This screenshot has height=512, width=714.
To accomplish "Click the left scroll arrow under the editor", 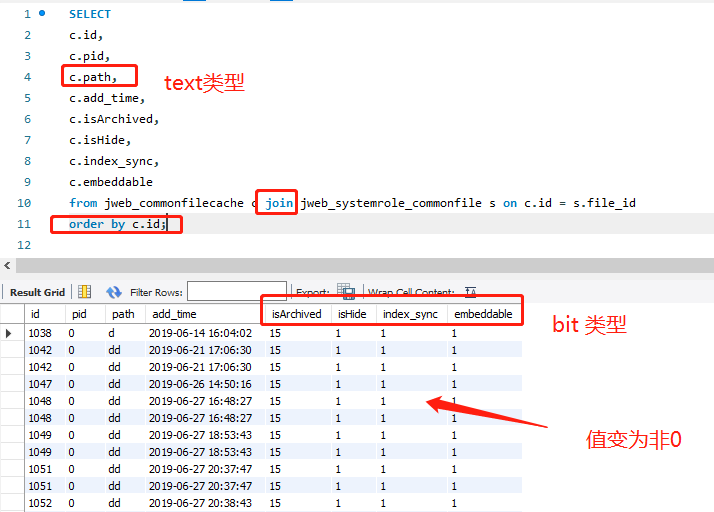I will click(x=8, y=265).
